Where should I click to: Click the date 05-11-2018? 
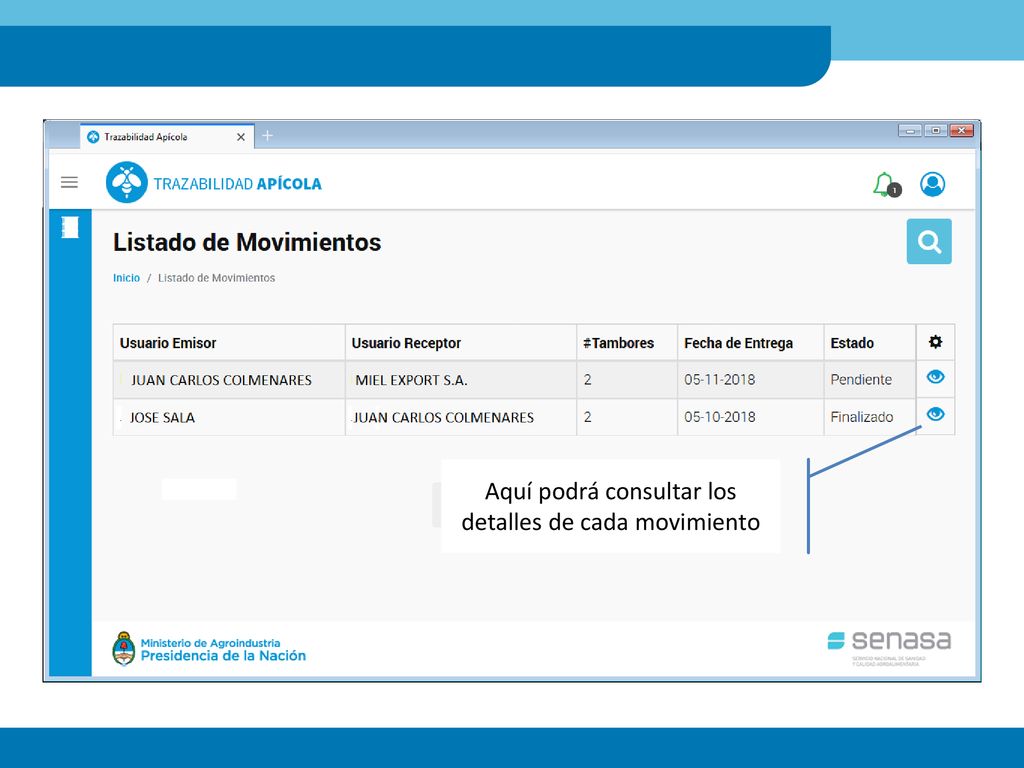[x=720, y=379]
